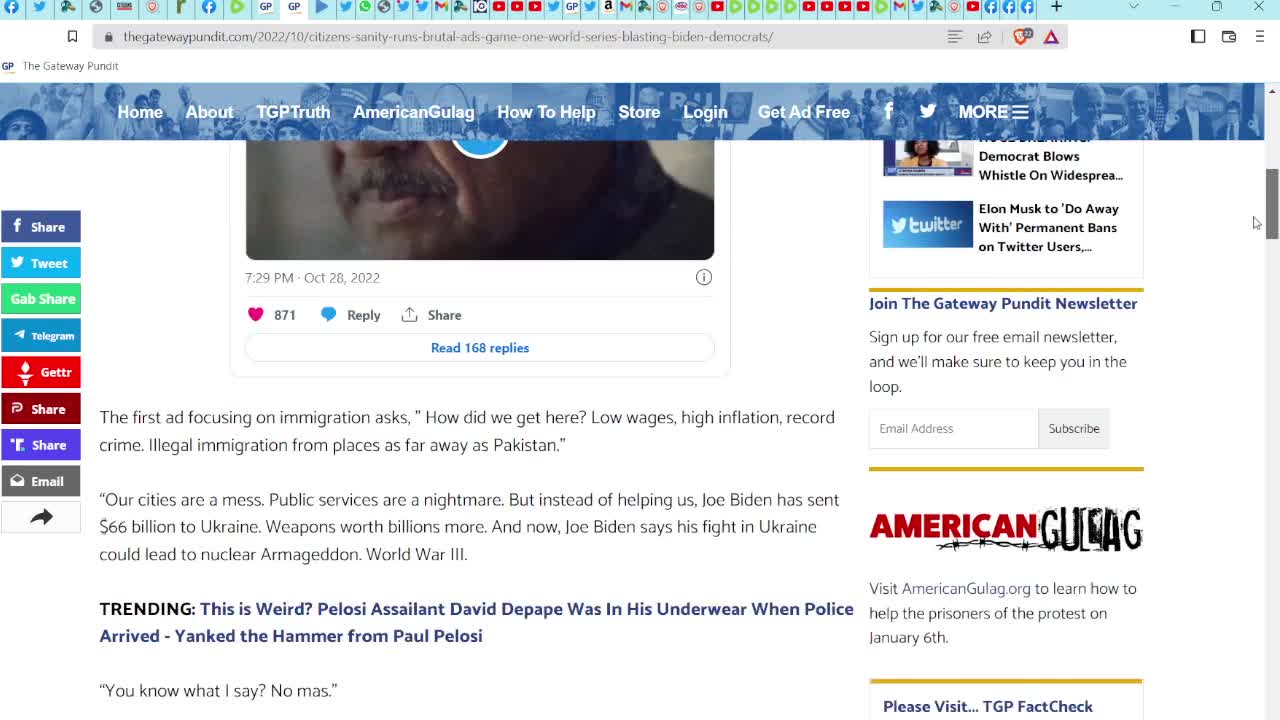Image resolution: width=1280 pixels, height=720 pixels.
Task: Click the address bar URL text
Action: [x=448, y=36]
